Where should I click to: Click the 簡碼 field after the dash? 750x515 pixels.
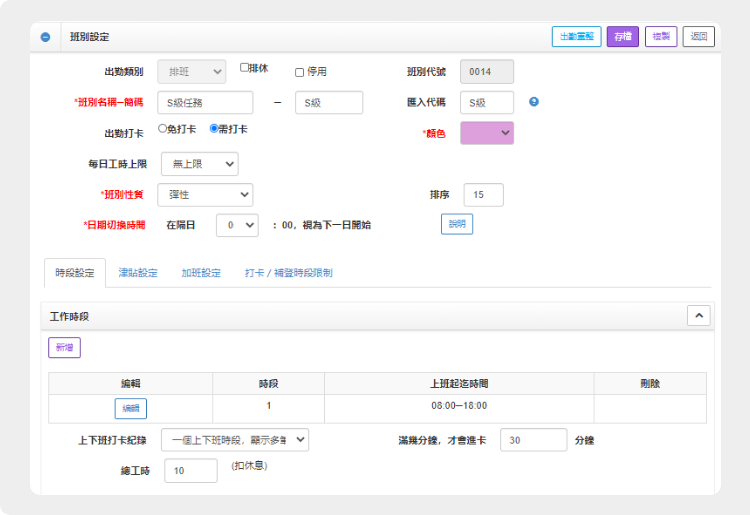tap(329, 103)
